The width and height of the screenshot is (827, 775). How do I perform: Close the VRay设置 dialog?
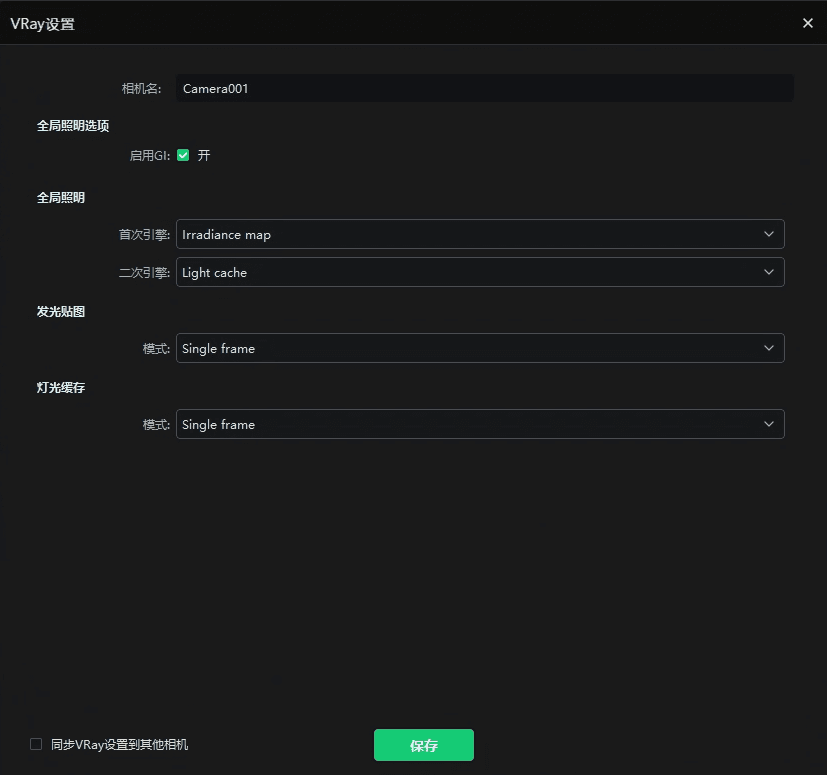tap(808, 23)
